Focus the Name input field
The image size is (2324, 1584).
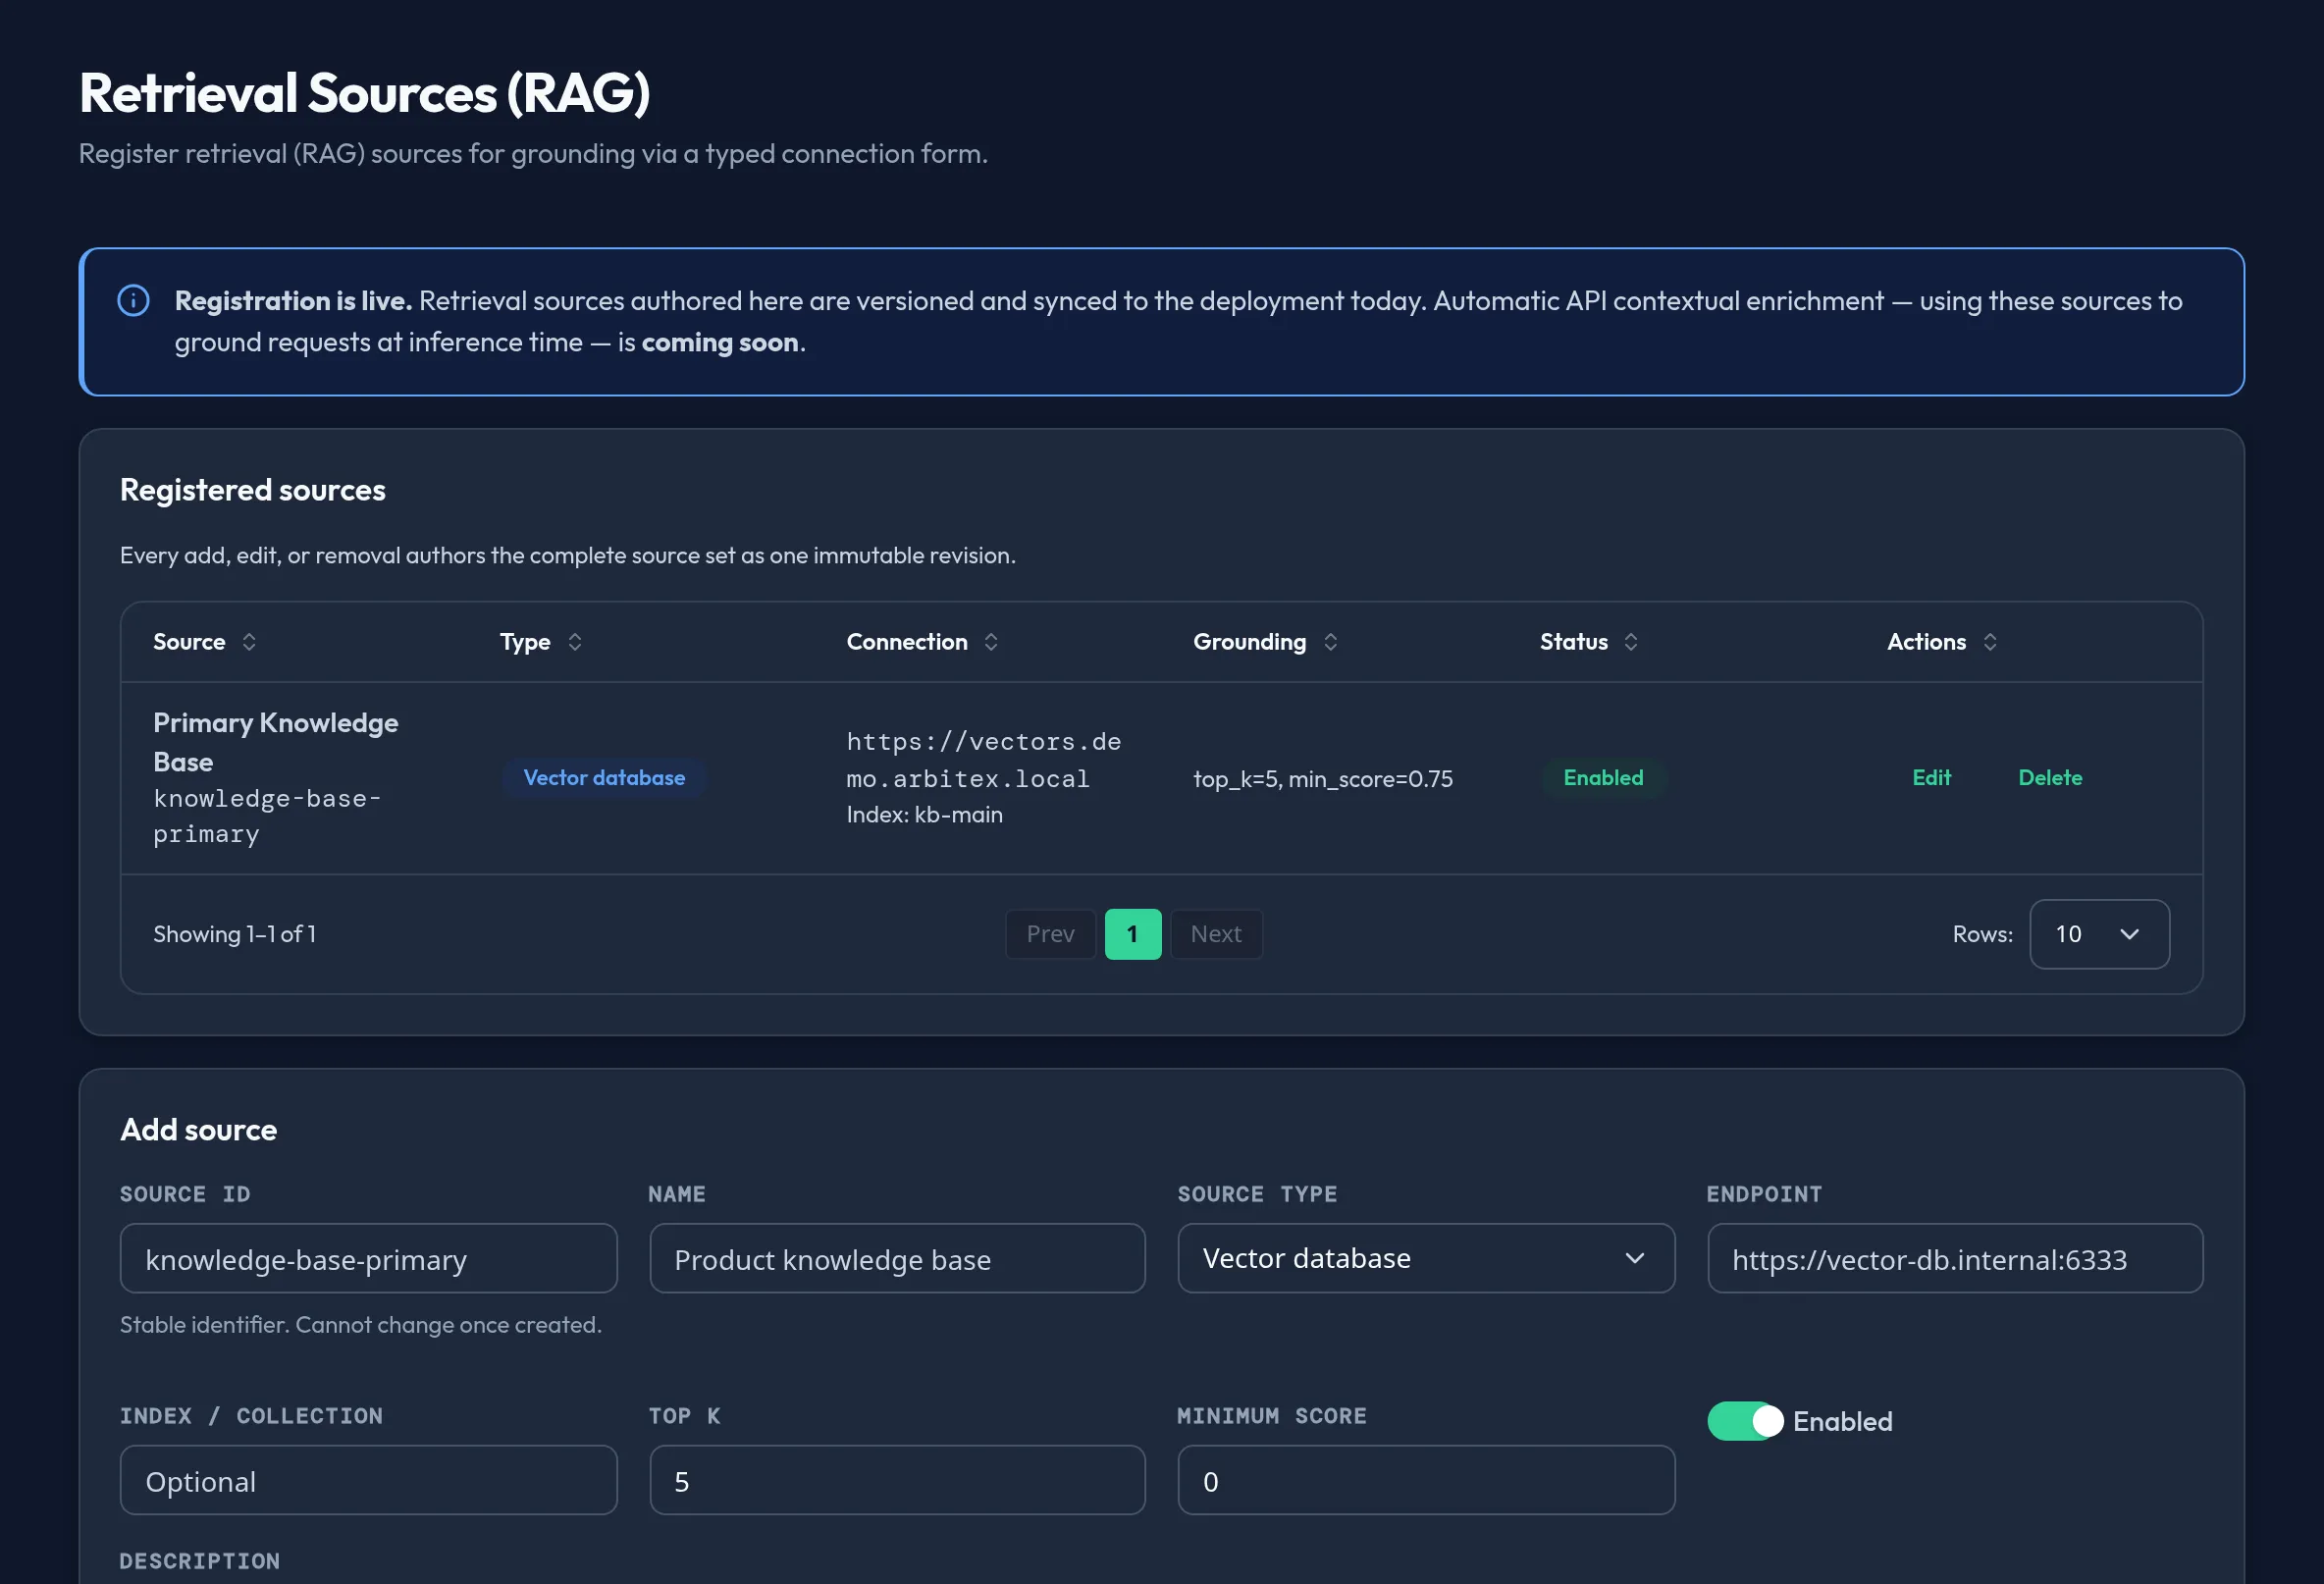(x=897, y=1258)
